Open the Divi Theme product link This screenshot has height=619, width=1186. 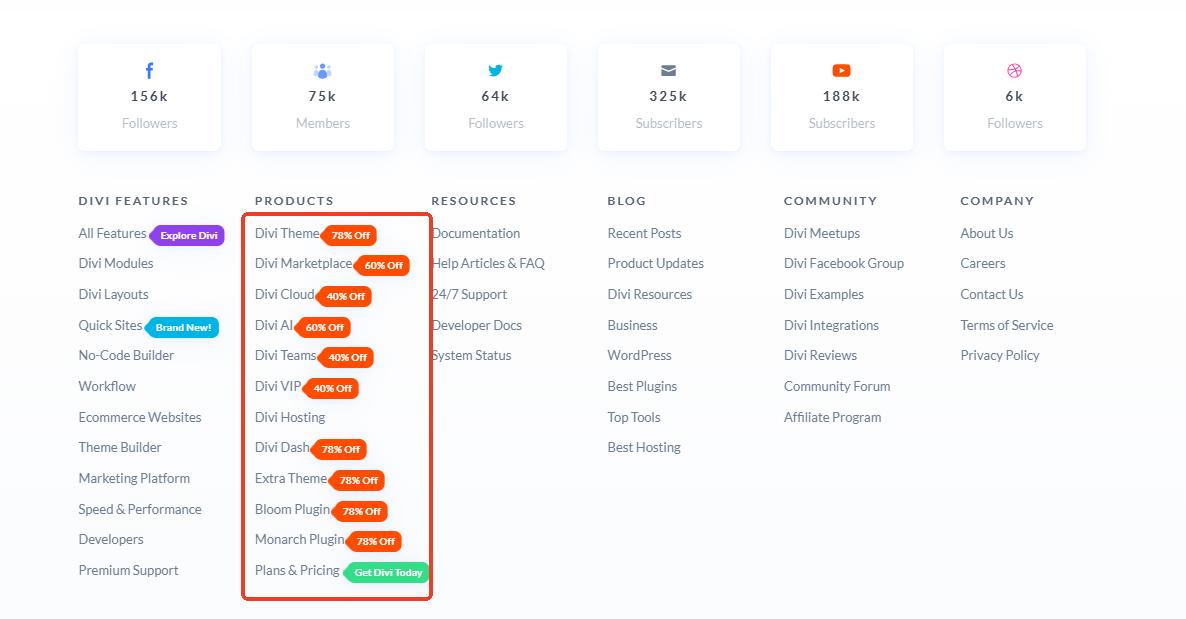pyautogui.click(x=287, y=233)
